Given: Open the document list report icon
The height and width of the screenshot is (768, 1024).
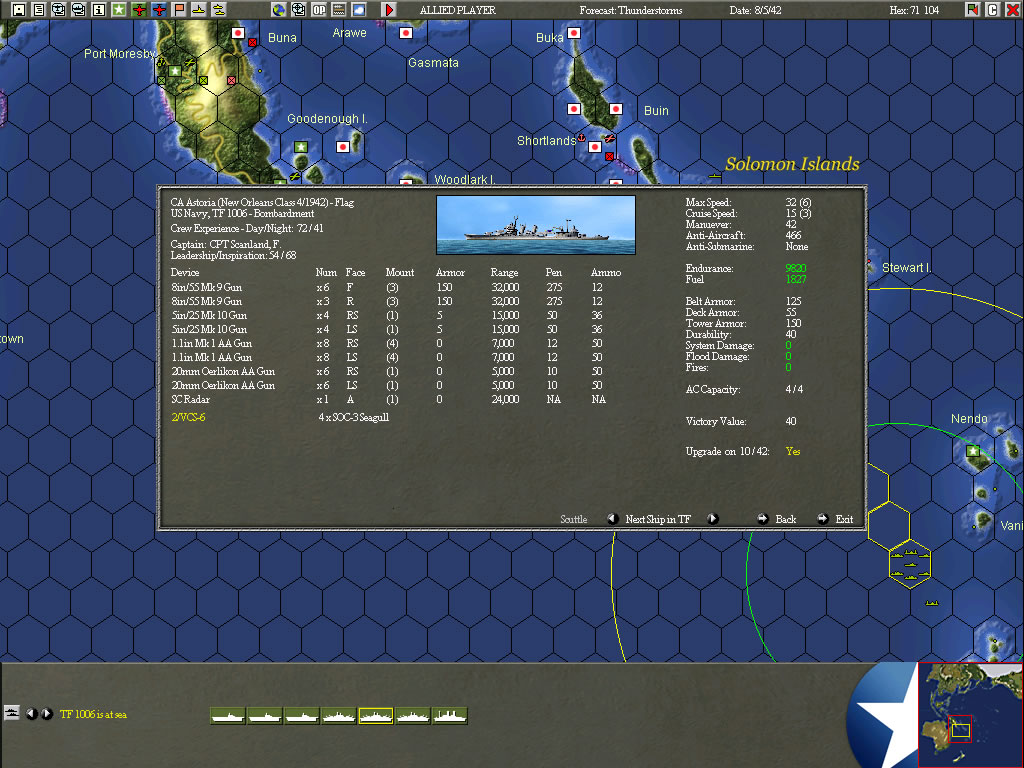Looking at the screenshot, I should pos(39,10).
